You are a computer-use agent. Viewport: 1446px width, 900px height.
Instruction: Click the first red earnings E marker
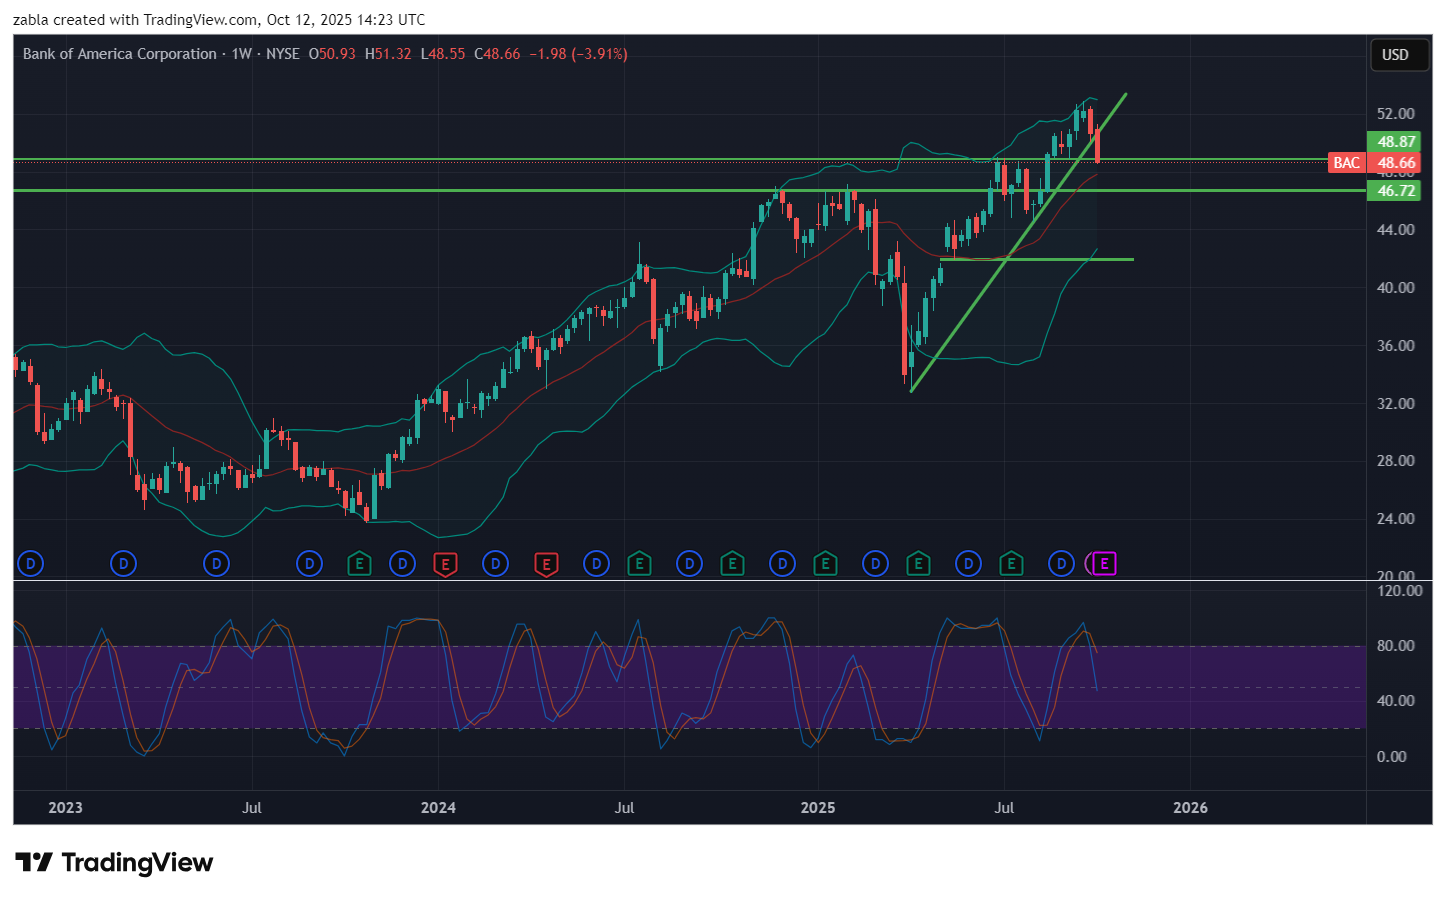tap(445, 564)
